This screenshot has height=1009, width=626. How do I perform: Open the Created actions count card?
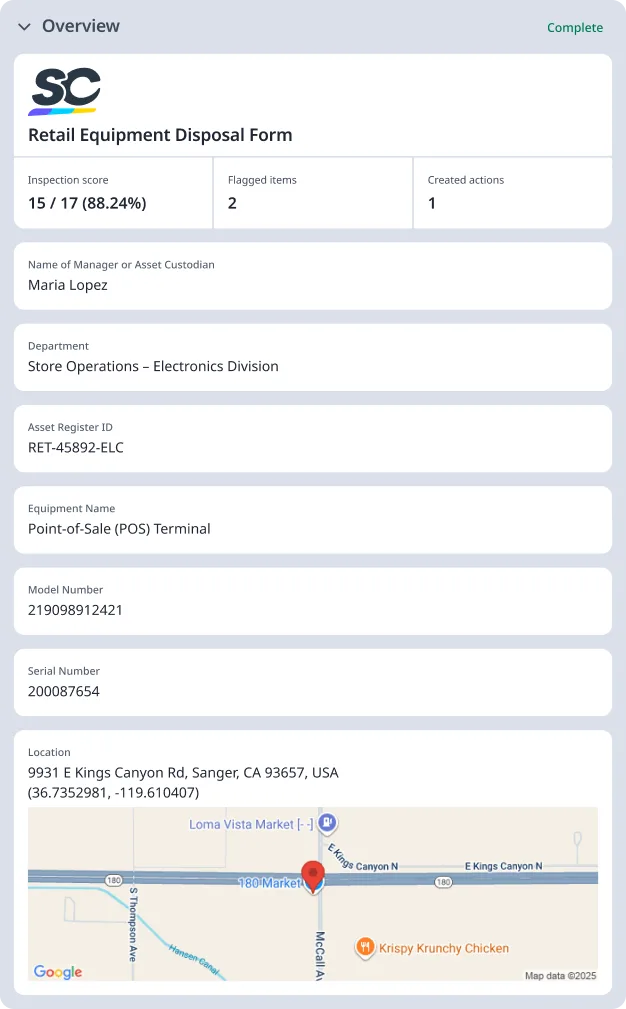511,193
